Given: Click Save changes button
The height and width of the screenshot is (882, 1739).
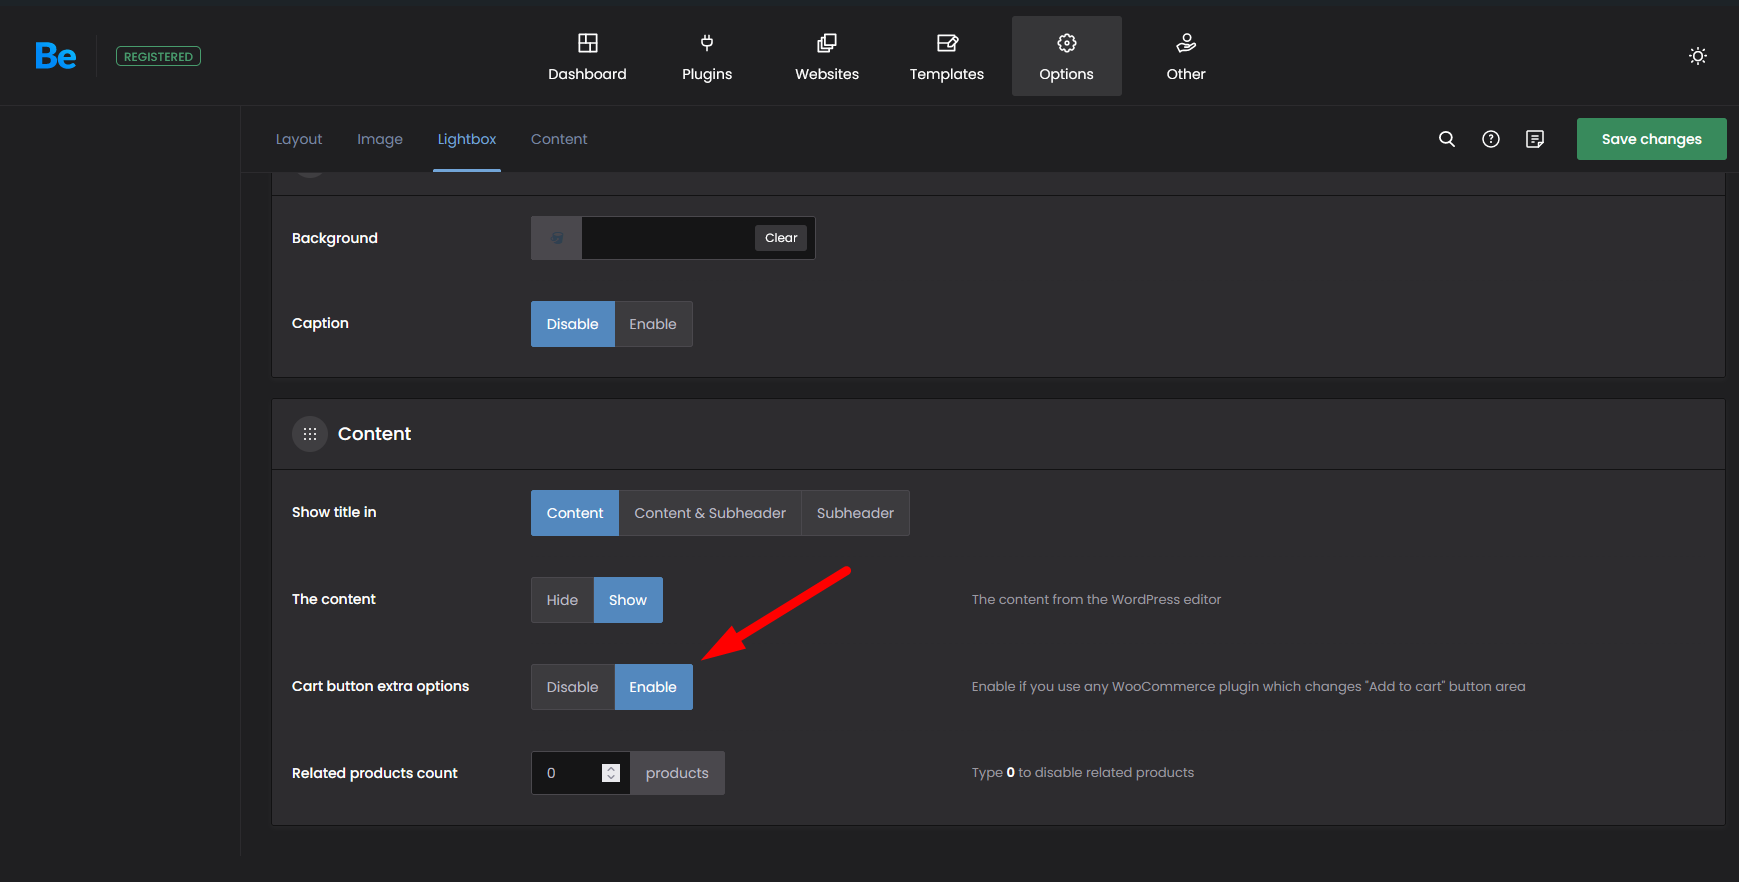Looking at the screenshot, I should point(1652,139).
